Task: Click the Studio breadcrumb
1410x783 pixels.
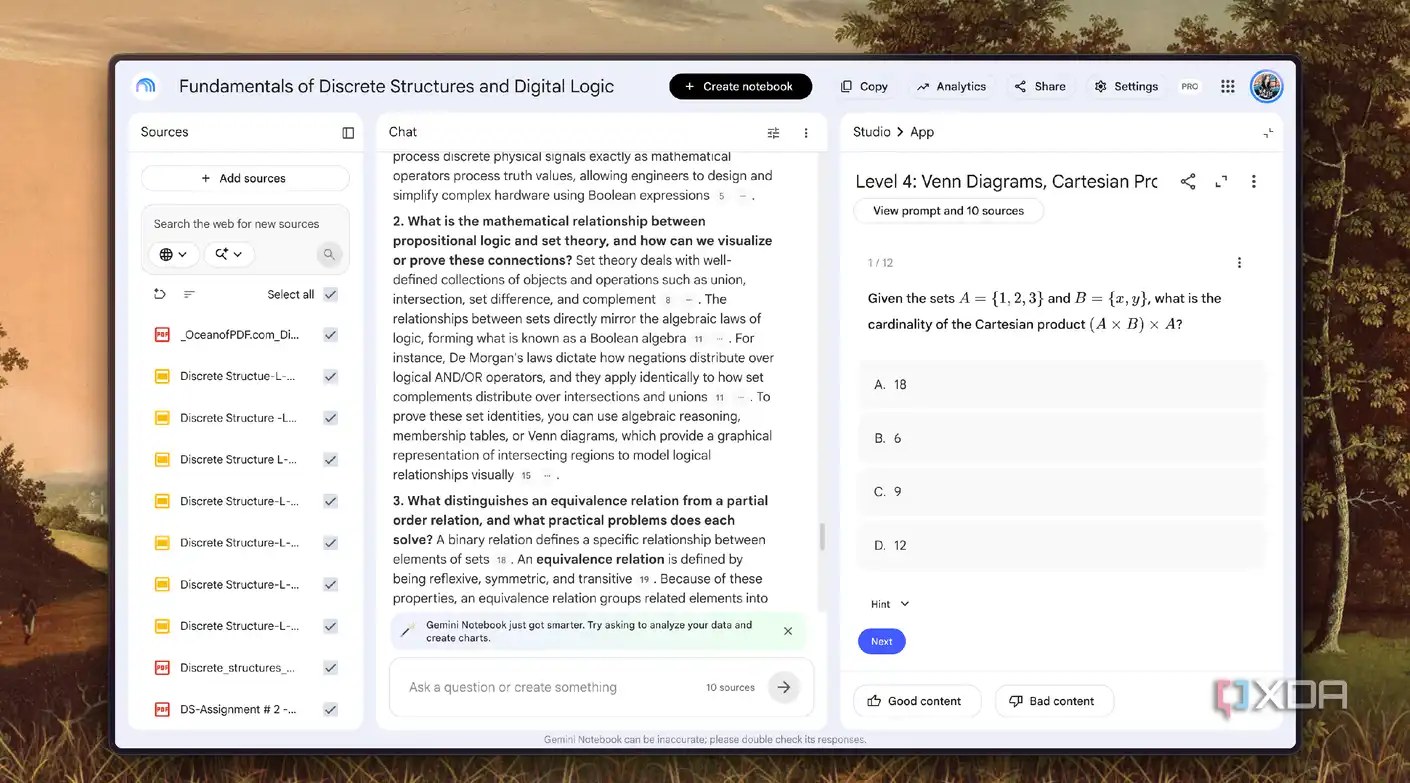Action: coord(872,132)
